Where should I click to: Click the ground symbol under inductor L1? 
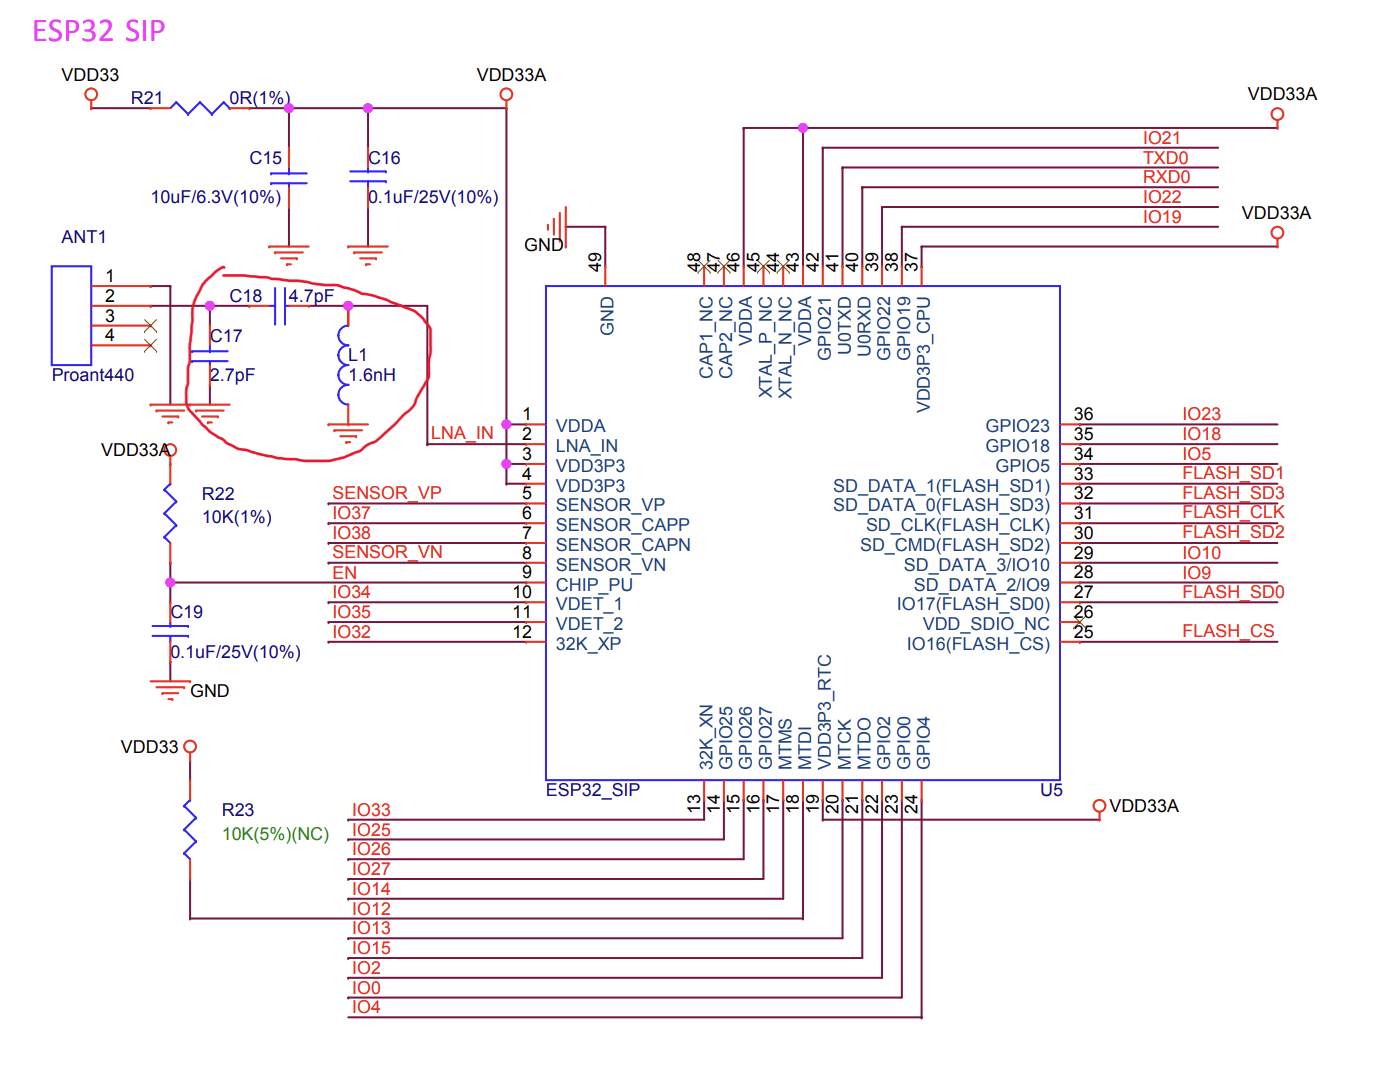click(x=347, y=434)
